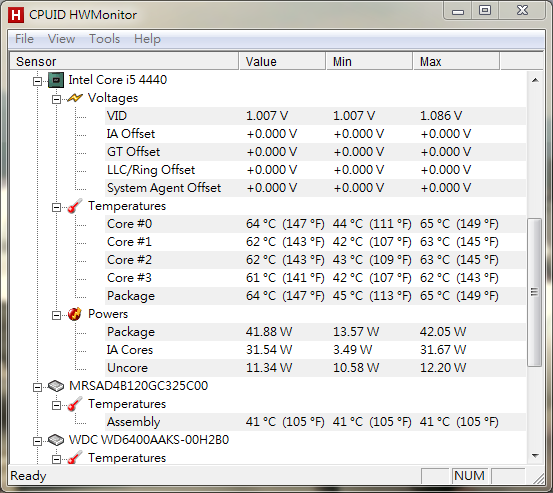This screenshot has width=553, height=493.
Task: Select the LLC/Ring Offset row
Action: coord(315,170)
